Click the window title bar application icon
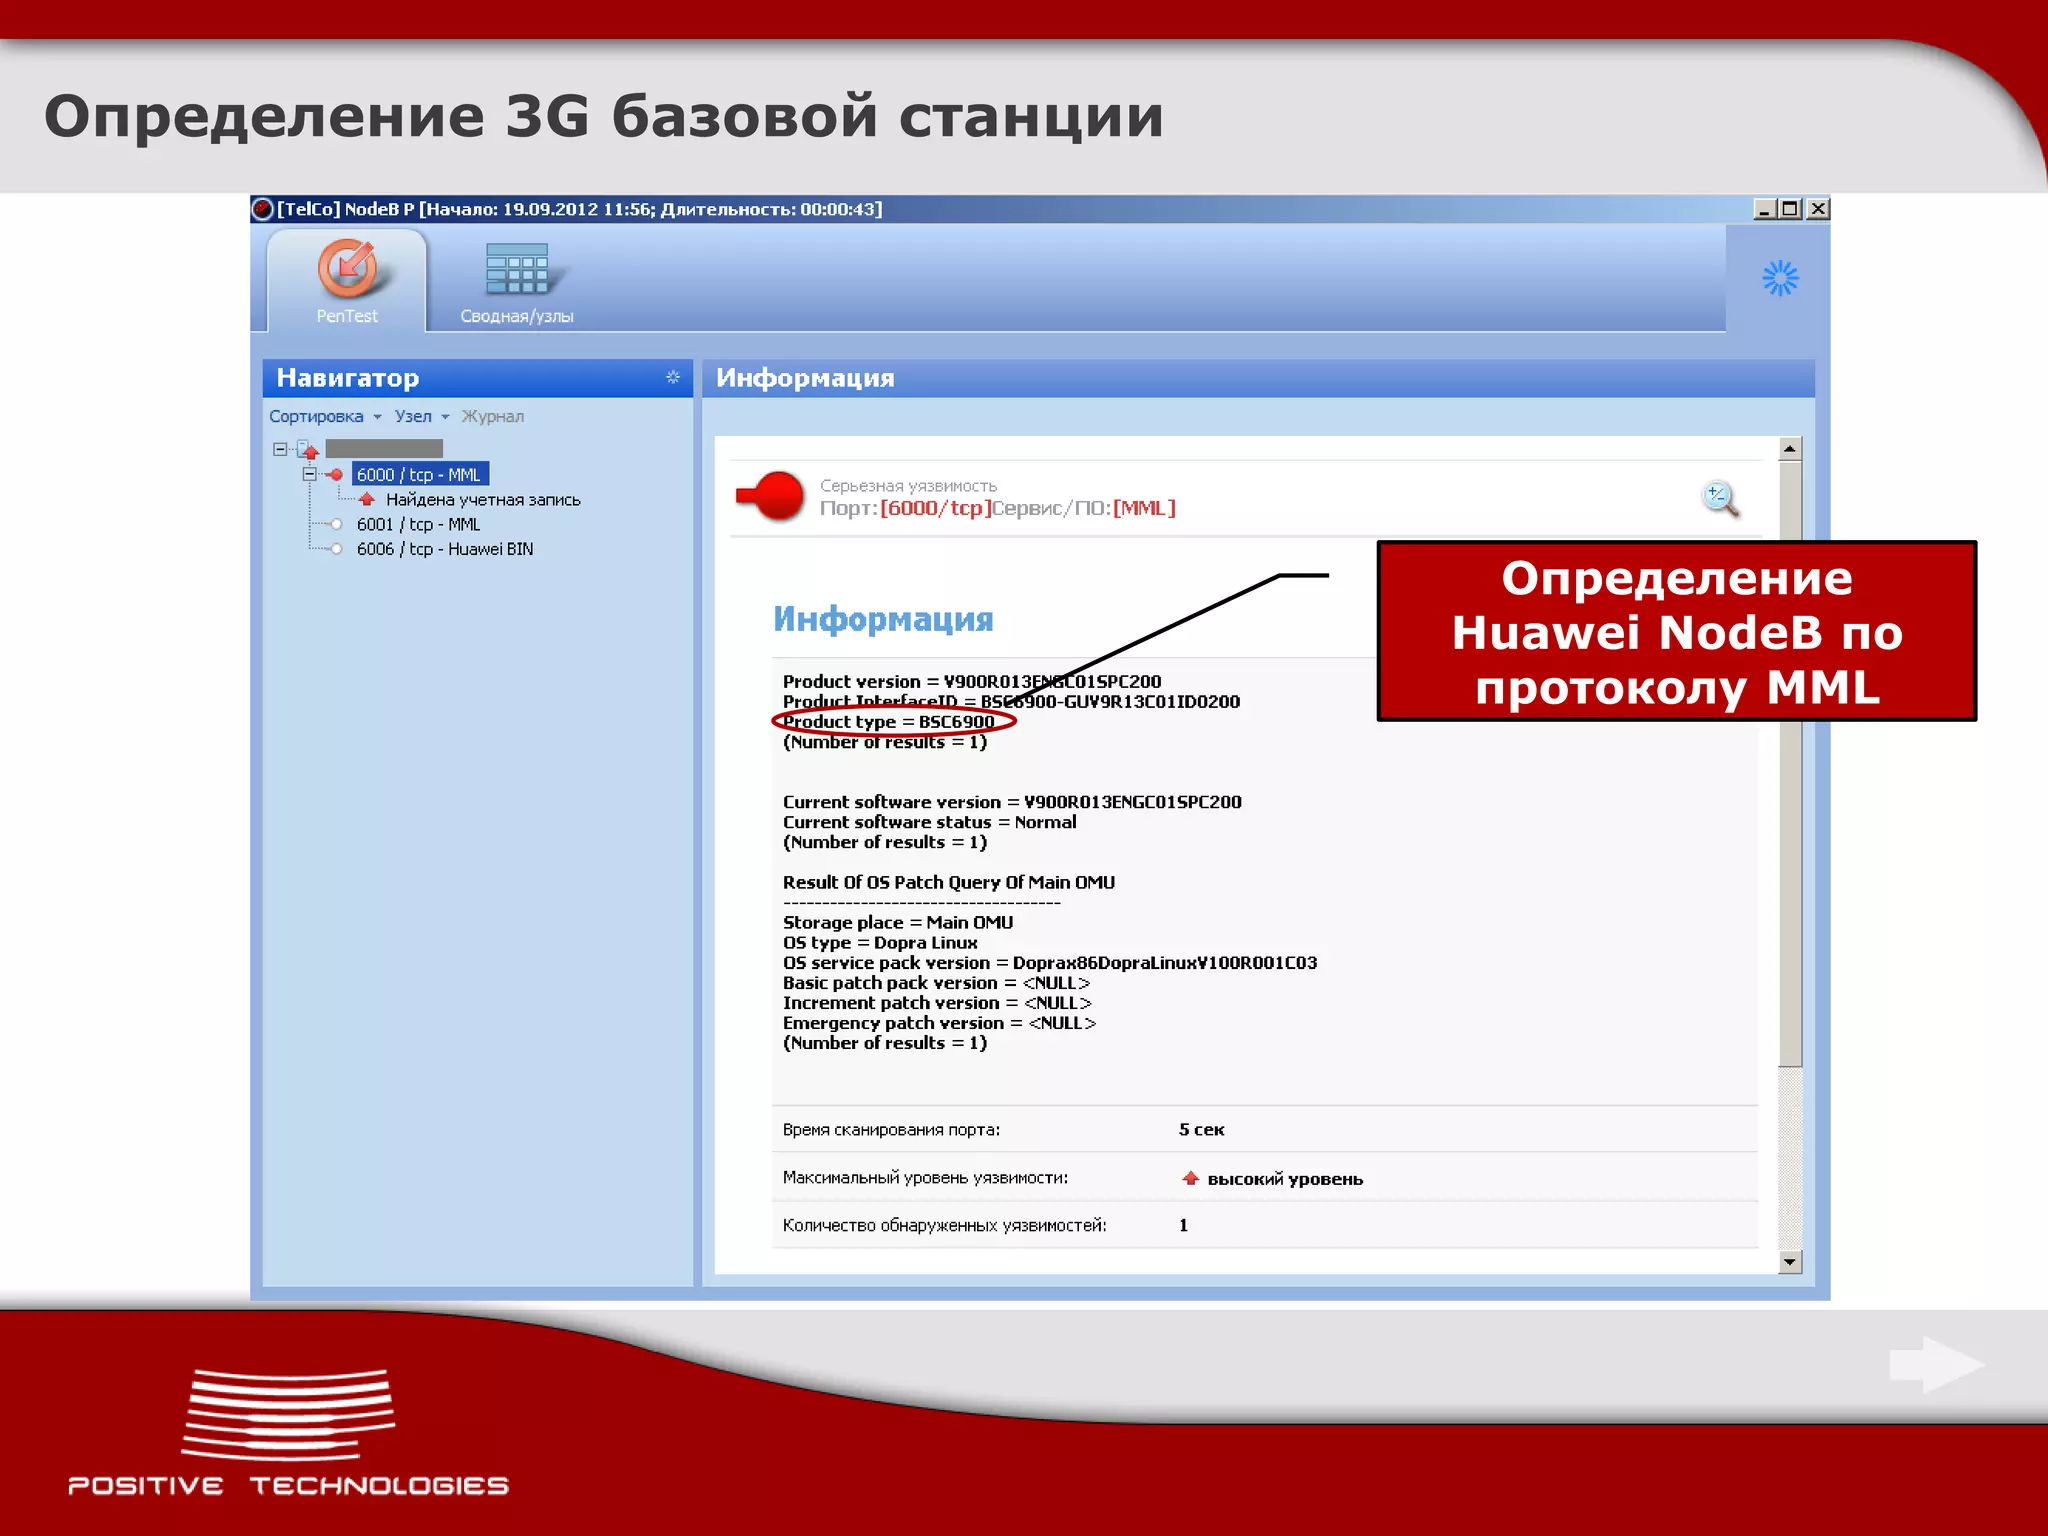 click(263, 209)
